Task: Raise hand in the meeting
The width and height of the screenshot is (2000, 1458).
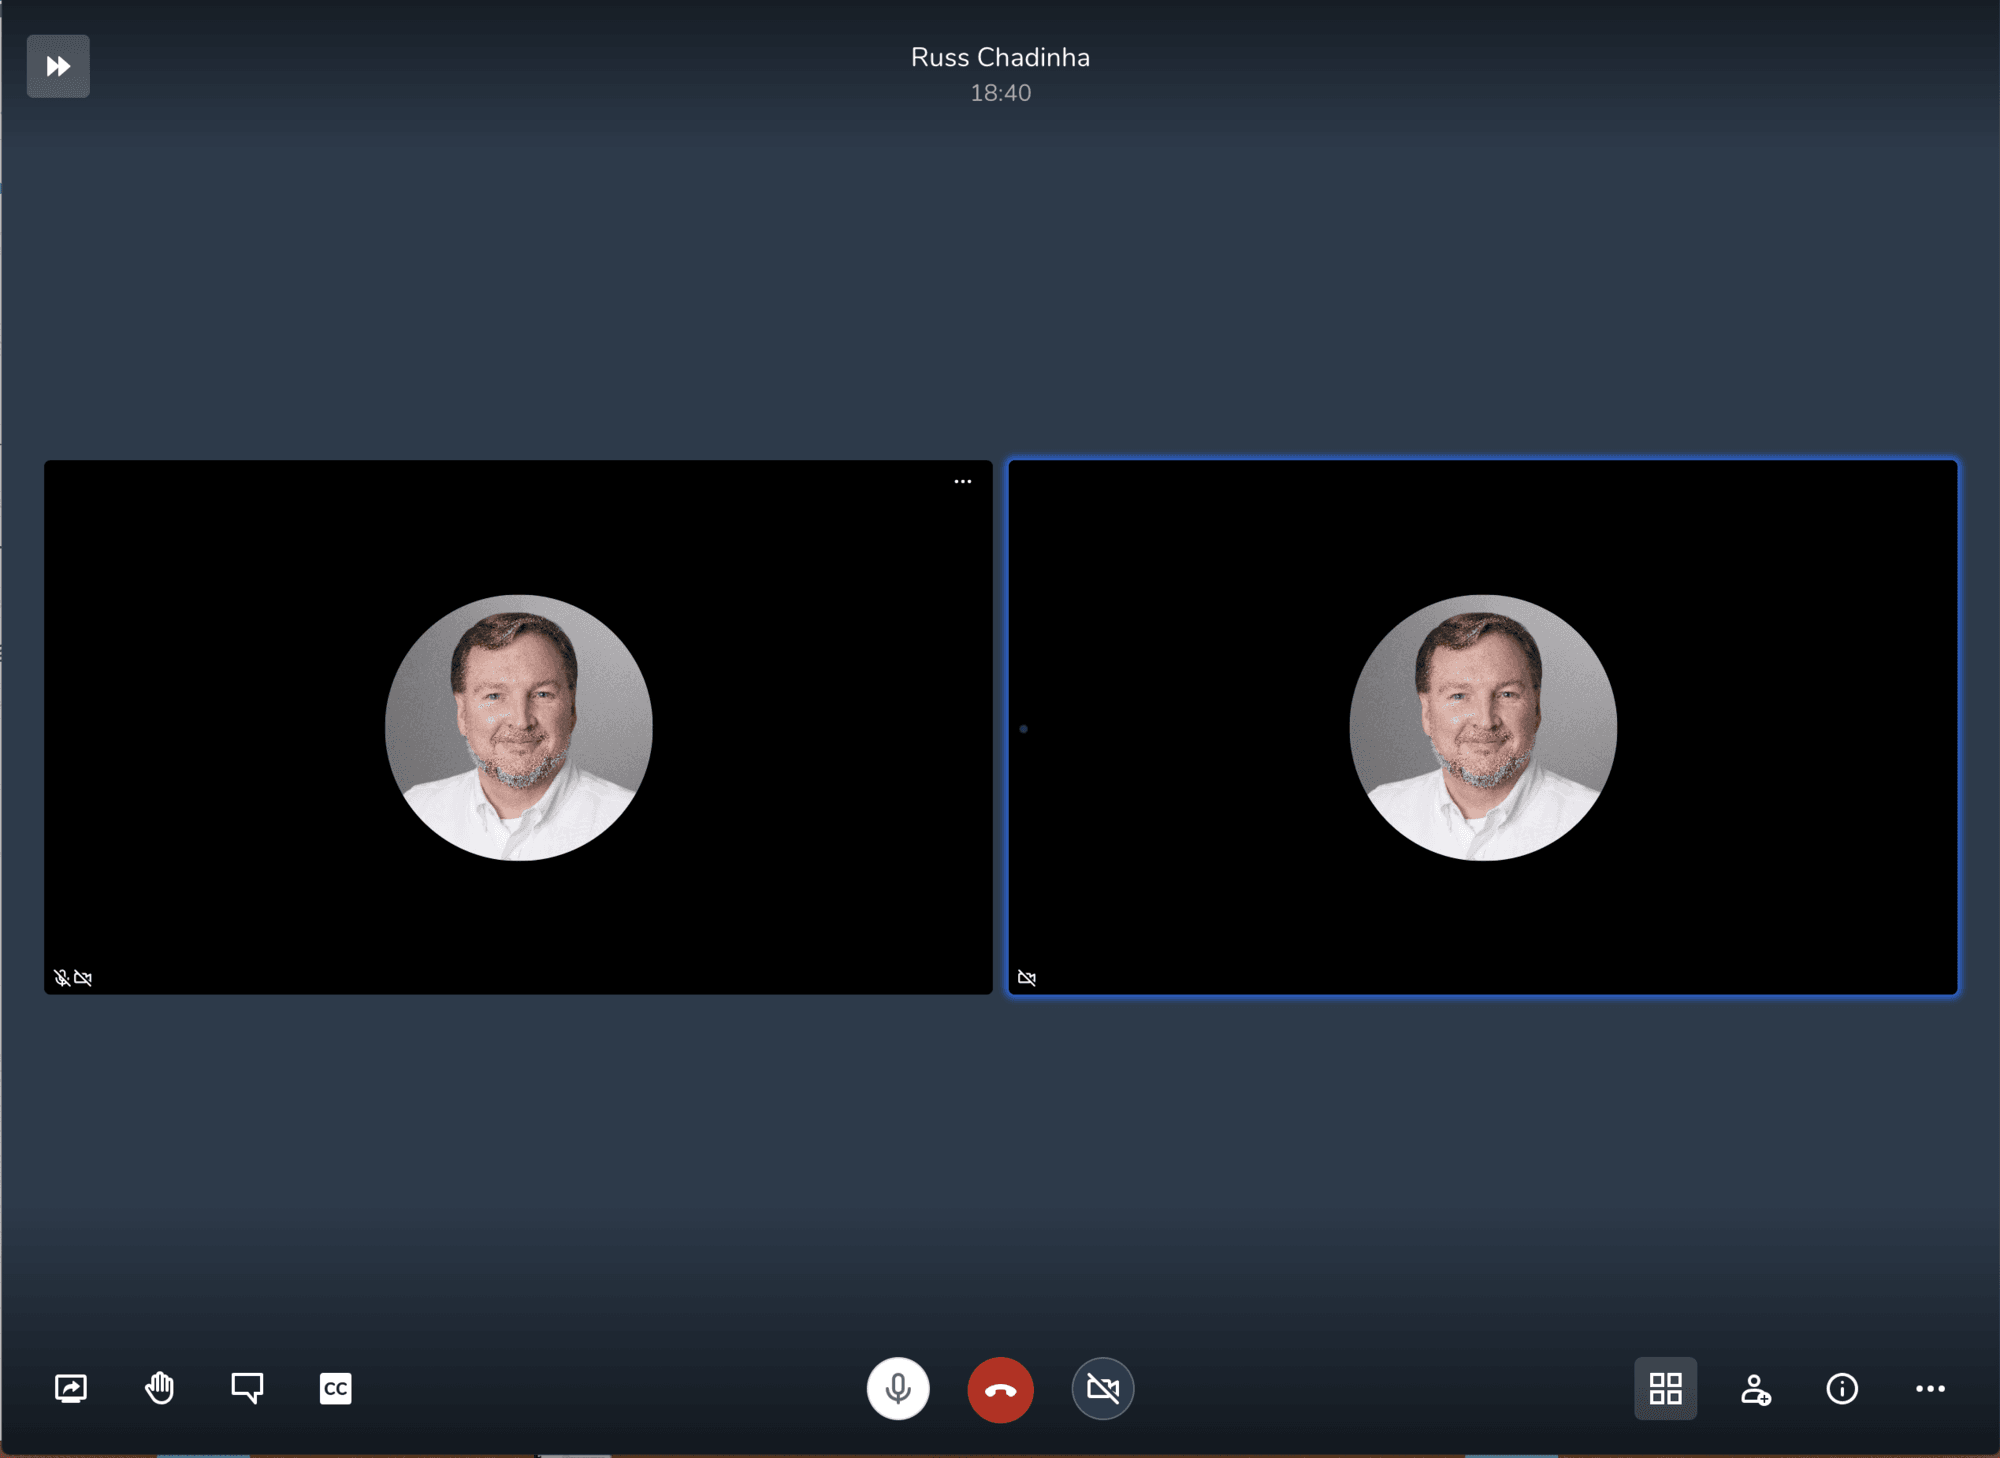Action: pos(159,1388)
